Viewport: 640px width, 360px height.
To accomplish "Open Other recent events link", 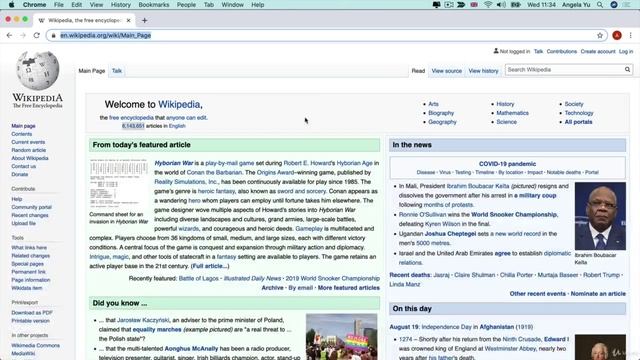I will pos(538,293).
